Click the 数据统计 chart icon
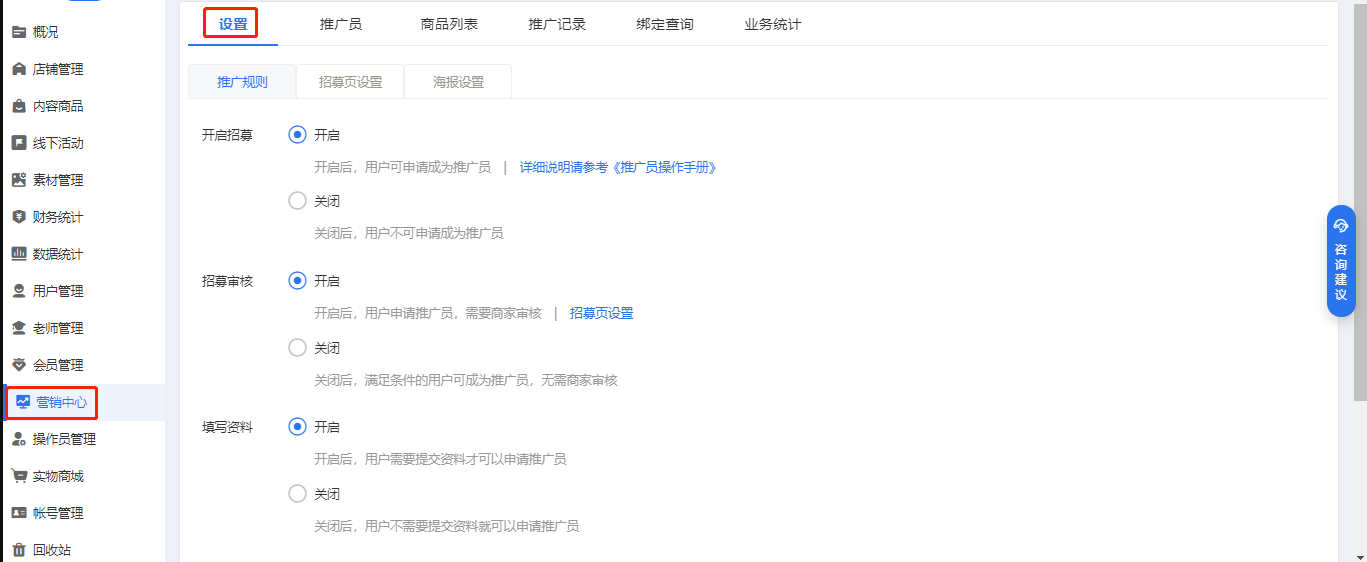Screen dimensions: 1367x562 click(x=19, y=254)
